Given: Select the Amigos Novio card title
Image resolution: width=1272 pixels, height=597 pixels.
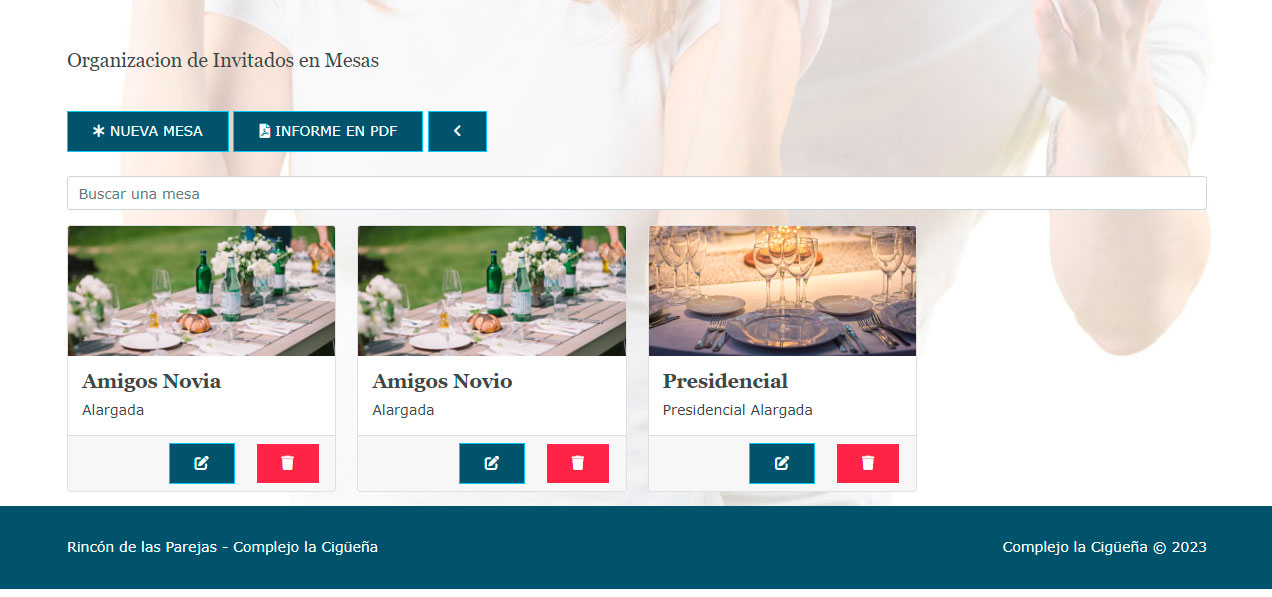Looking at the screenshot, I should click(442, 381).
